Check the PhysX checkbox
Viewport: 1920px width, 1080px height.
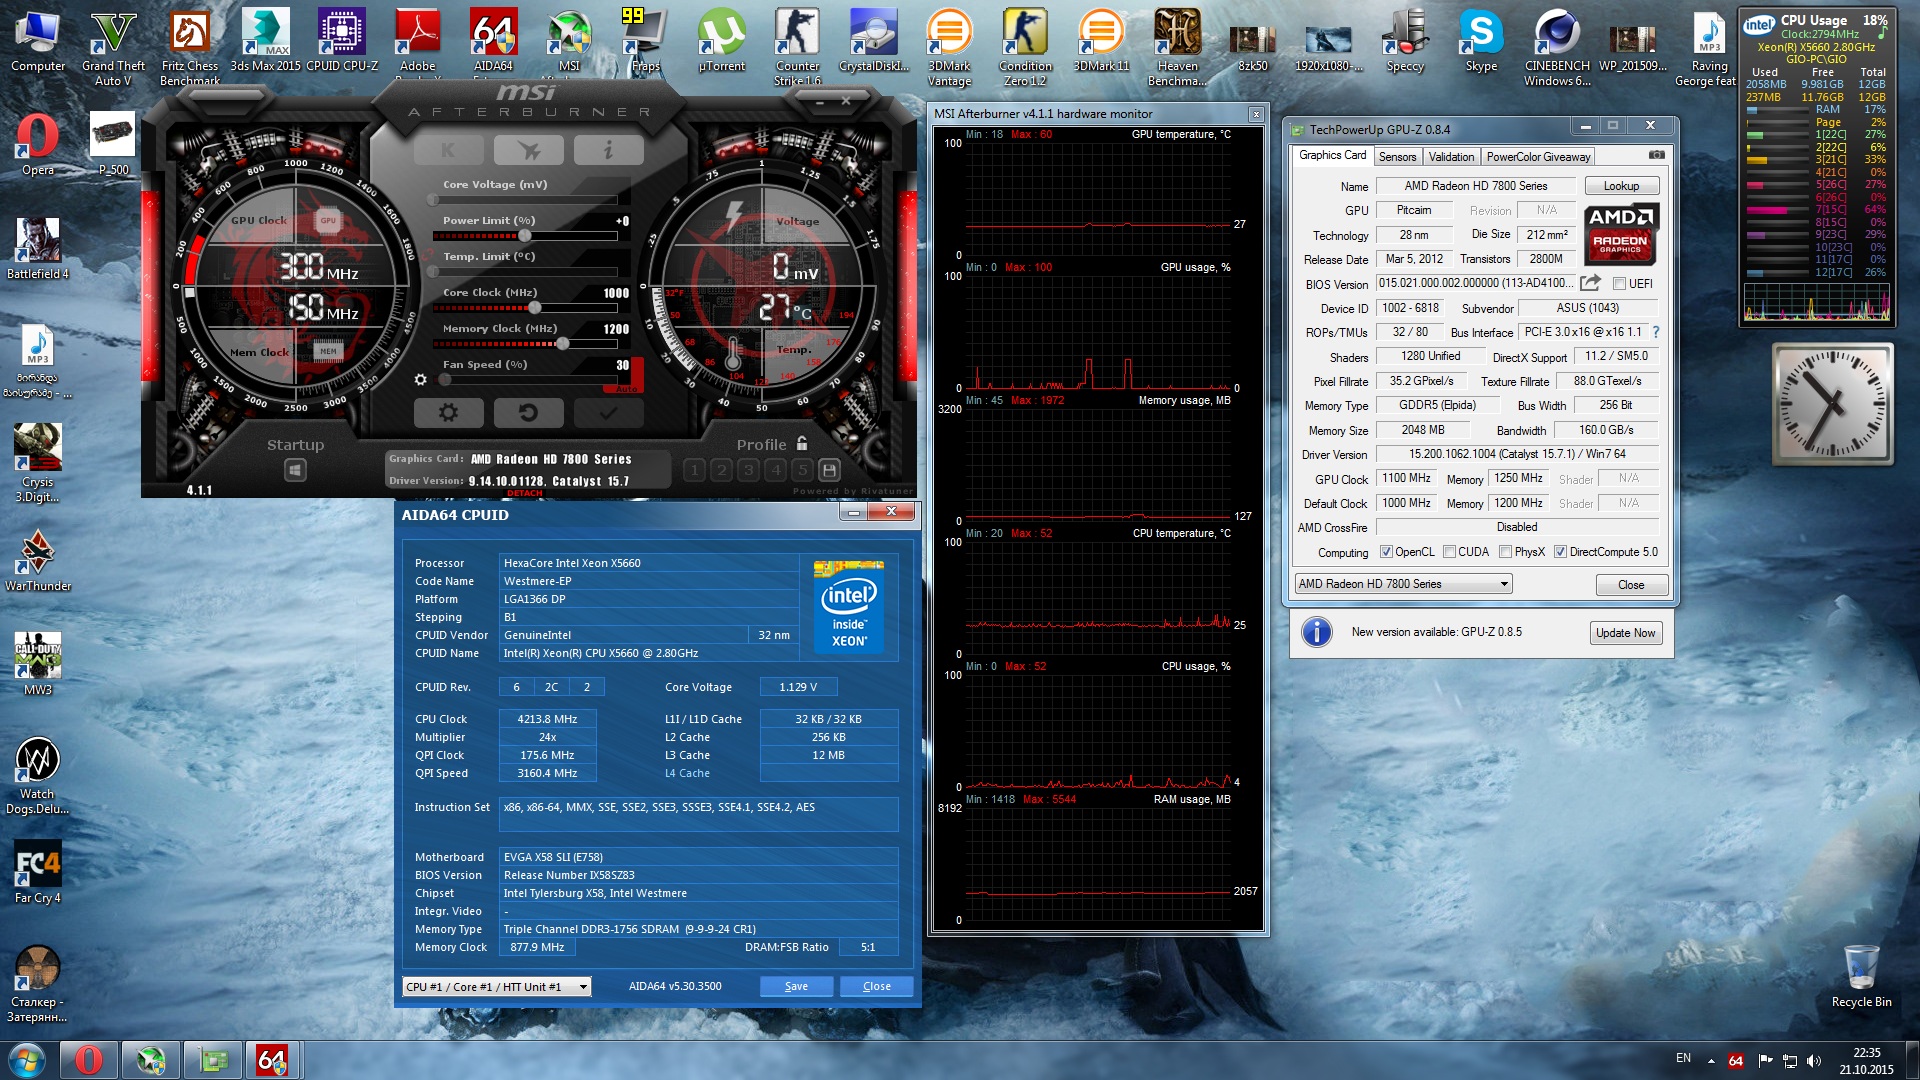[1505, 552]
